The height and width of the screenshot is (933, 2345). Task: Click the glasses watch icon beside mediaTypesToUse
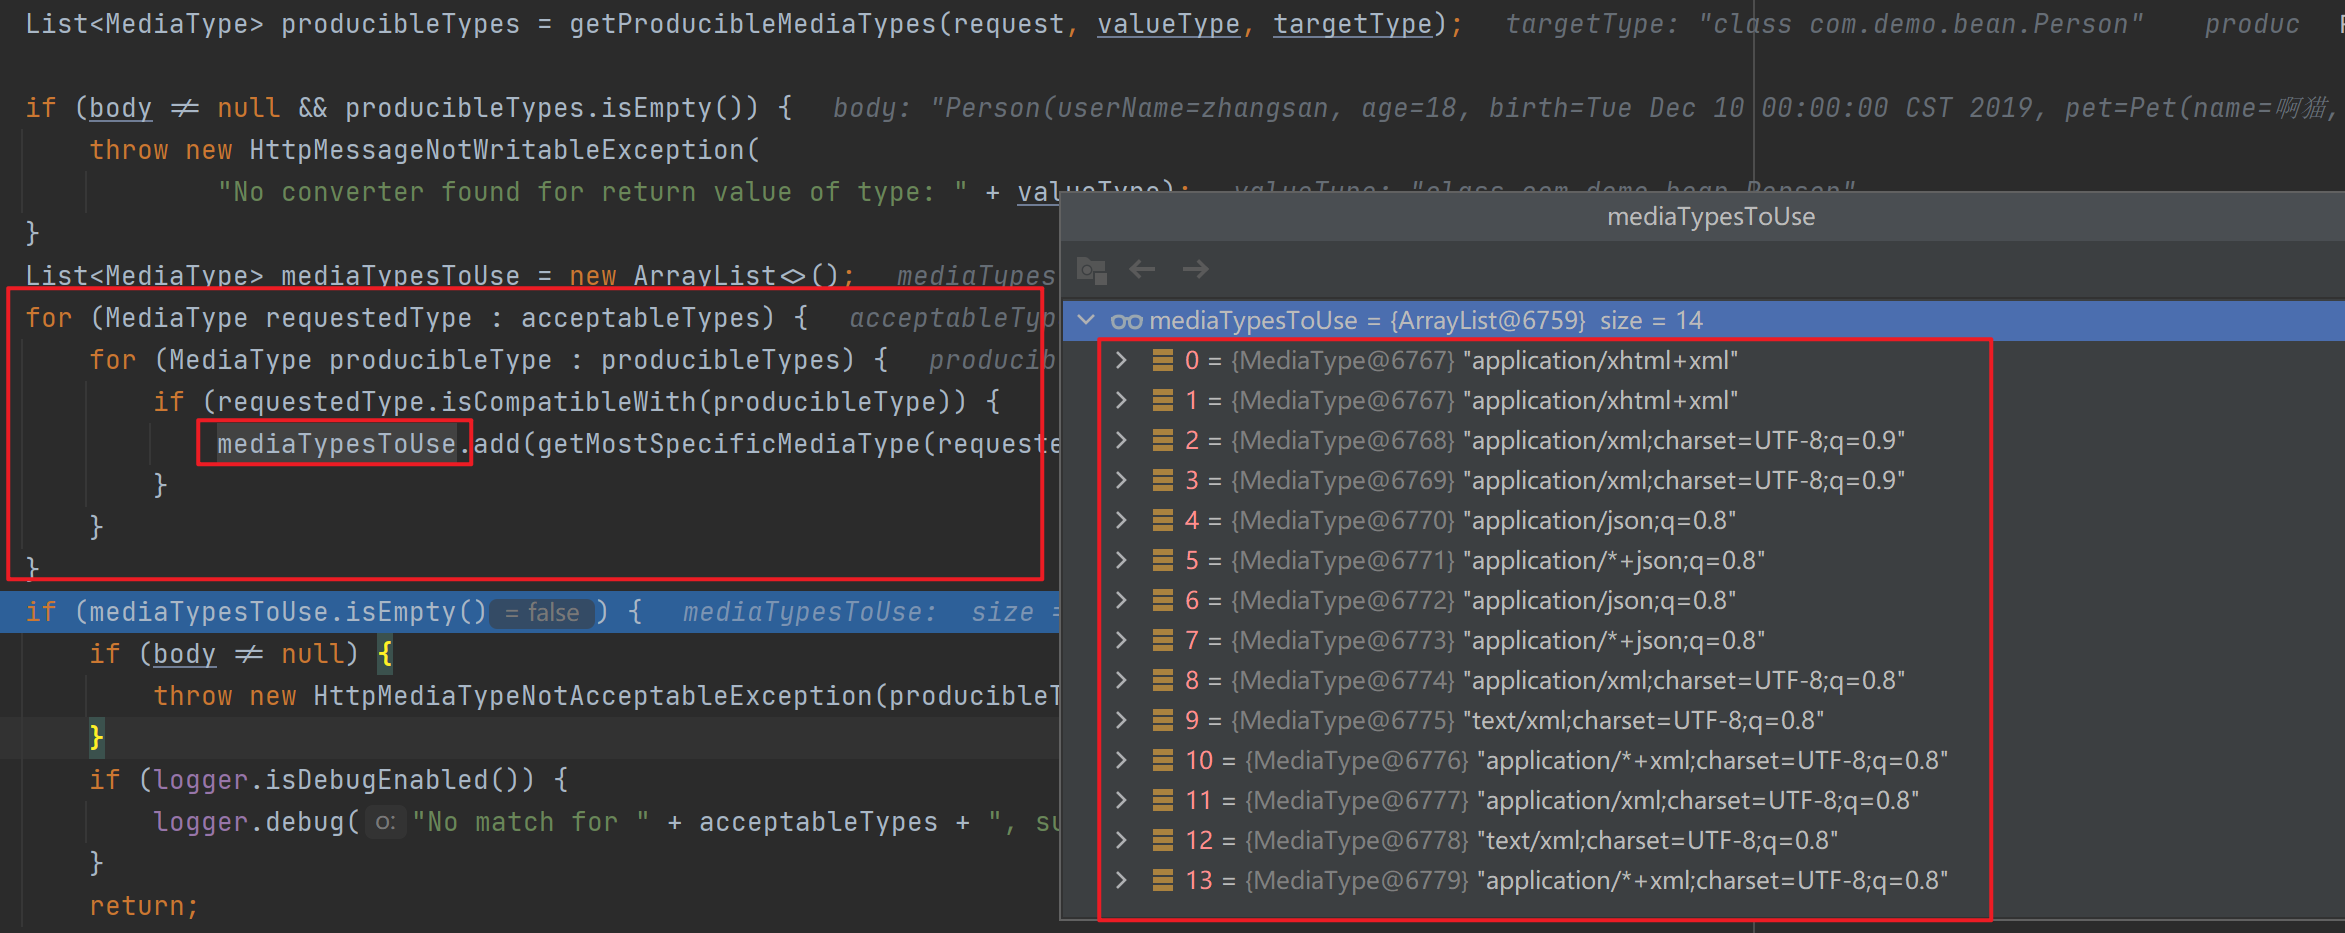click(1126, 321)
